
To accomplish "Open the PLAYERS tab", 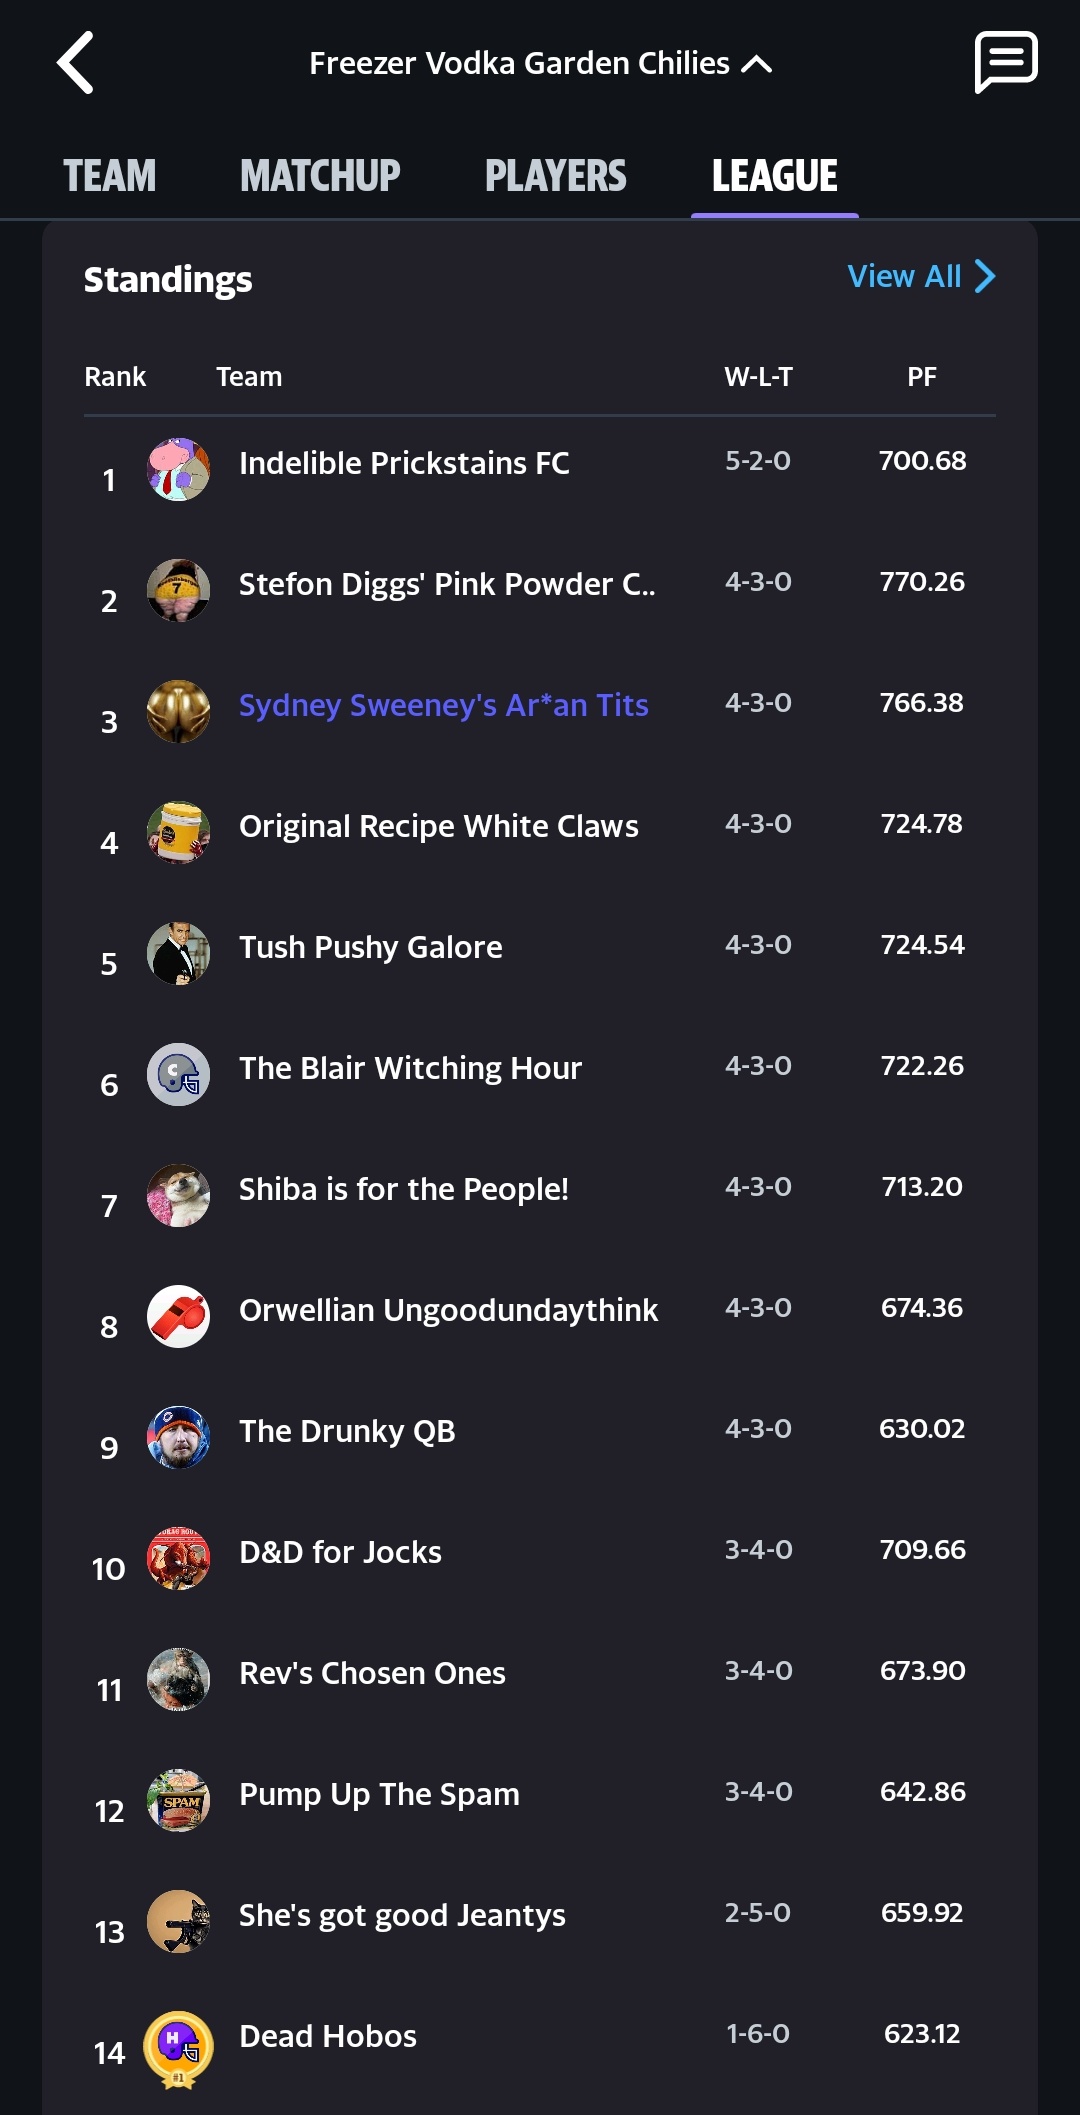I will (x=556, y=176).
